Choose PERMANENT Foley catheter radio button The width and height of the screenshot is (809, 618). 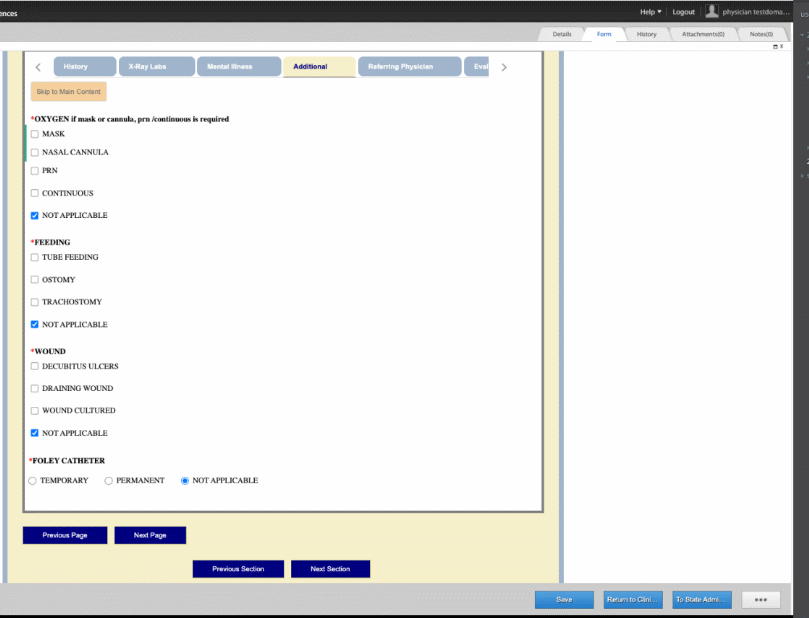click(109, 481)
